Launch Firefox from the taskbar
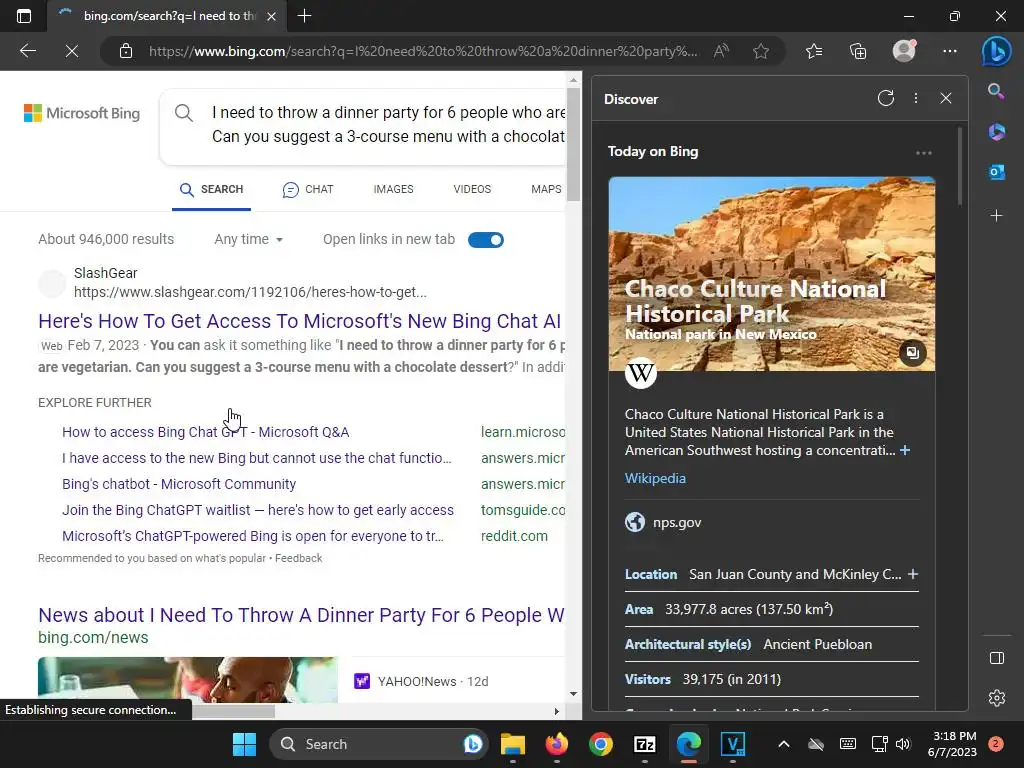 (x=556, y=744)
